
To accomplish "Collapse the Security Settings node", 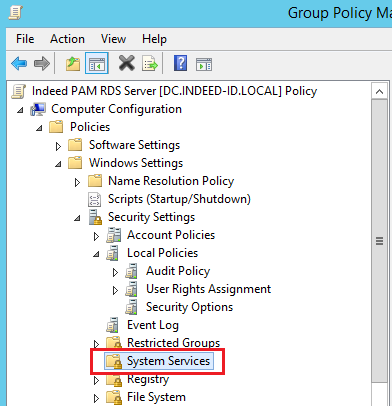I will pyautogui.click(x=77, y=219).
